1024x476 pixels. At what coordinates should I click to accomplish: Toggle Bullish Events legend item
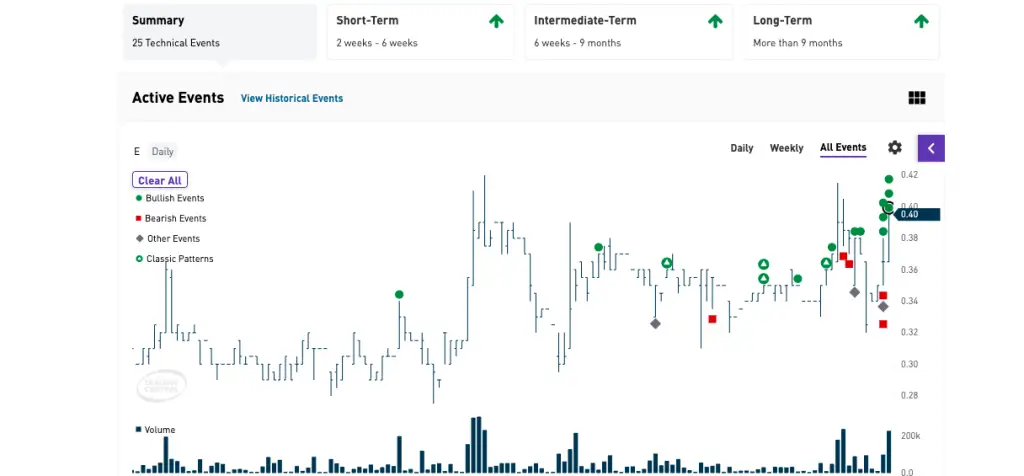[x=170, y=198]
